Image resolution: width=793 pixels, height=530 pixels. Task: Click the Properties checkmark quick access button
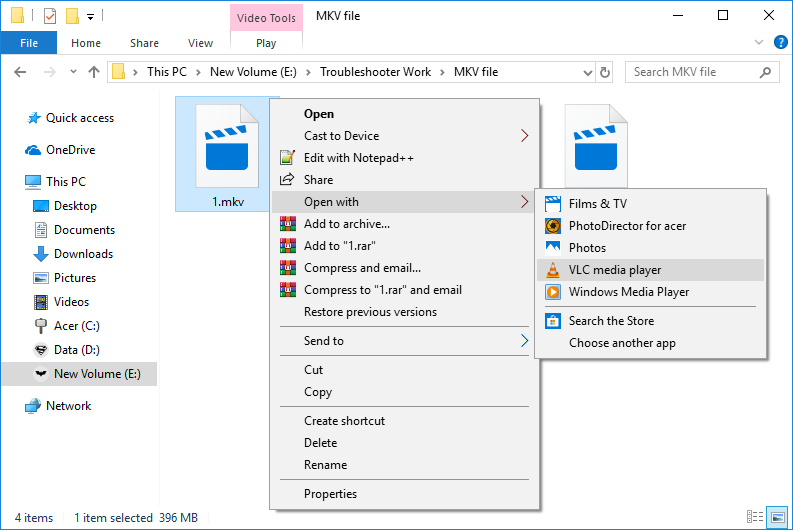coord(50,16)
